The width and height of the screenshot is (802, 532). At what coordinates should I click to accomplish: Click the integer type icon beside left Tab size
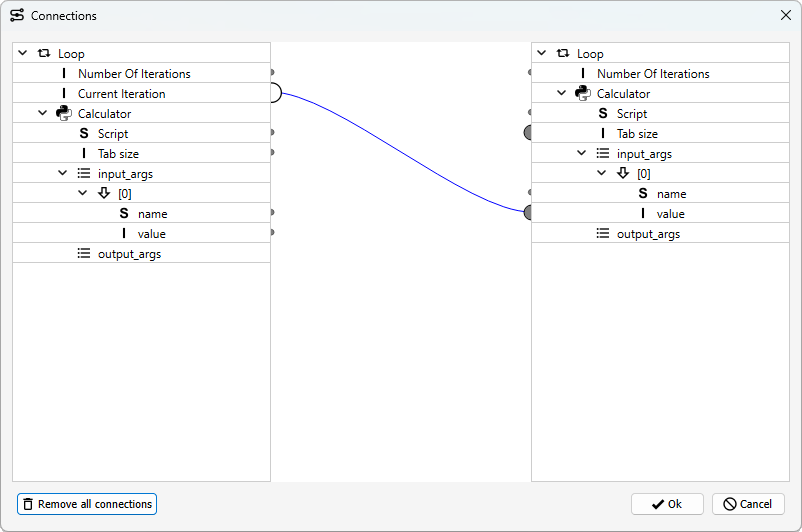[84, 153]
